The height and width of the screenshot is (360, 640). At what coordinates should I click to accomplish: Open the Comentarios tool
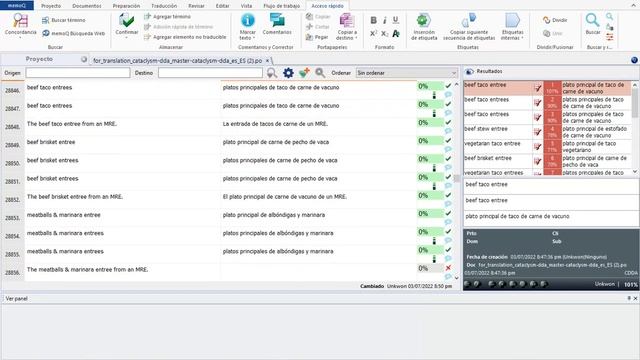click(277, 24)
